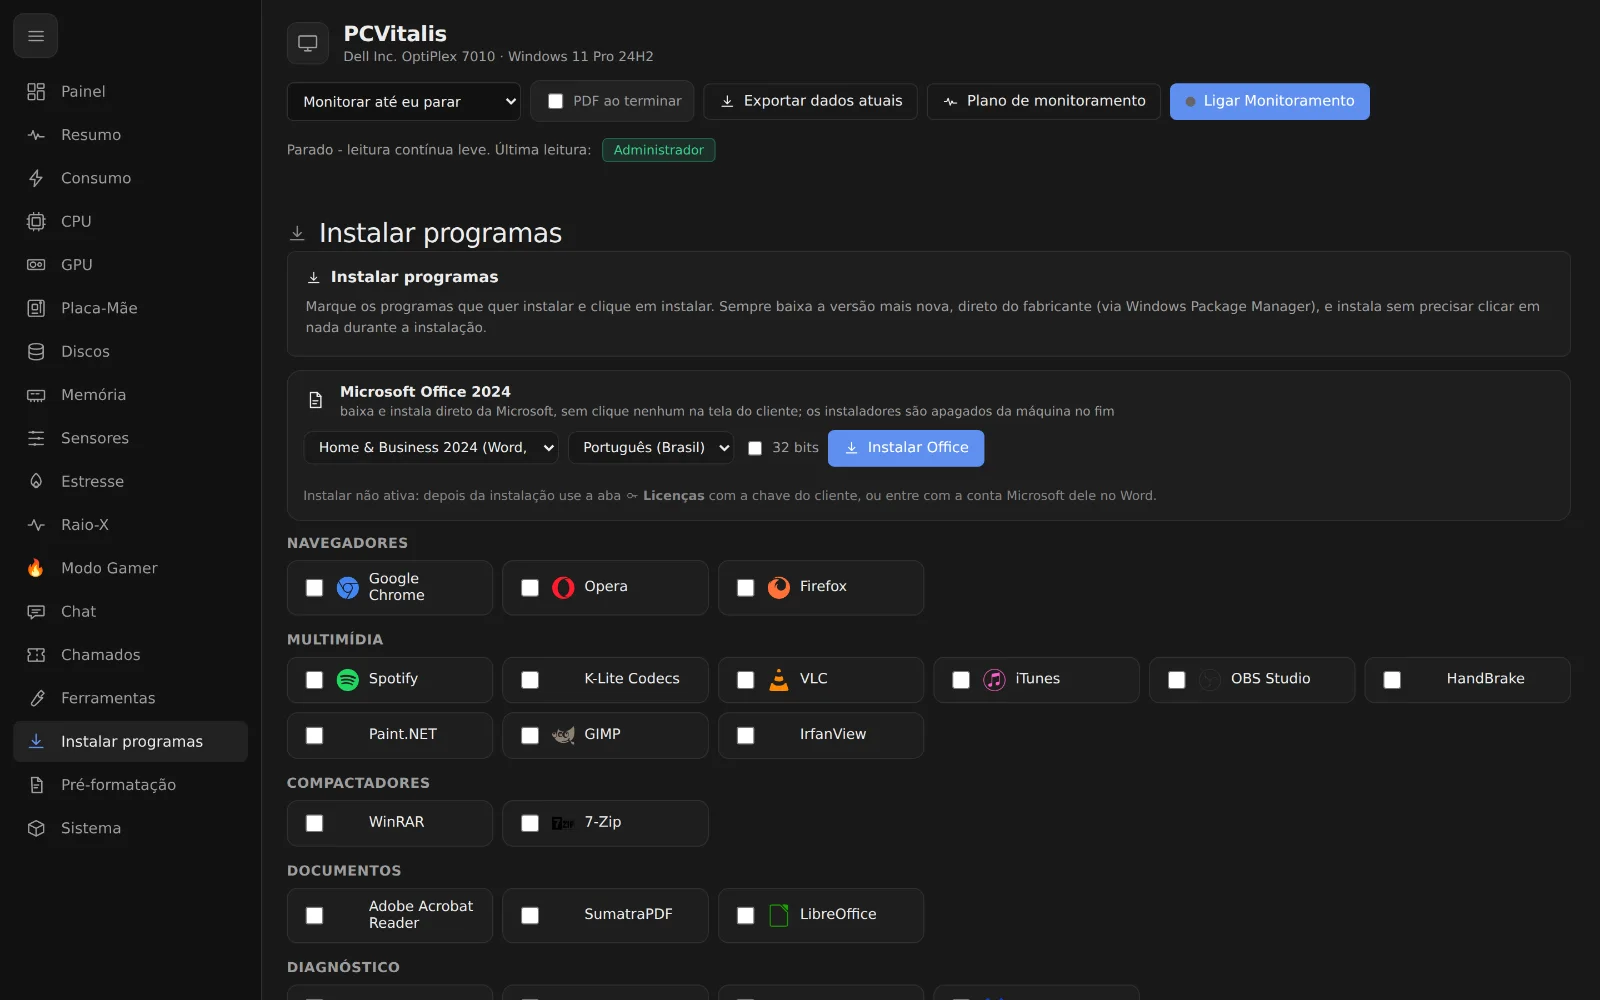The image size is (1600, 1000).
Task: Click the Chat bubble icon
Action: (x=36, y=612)
